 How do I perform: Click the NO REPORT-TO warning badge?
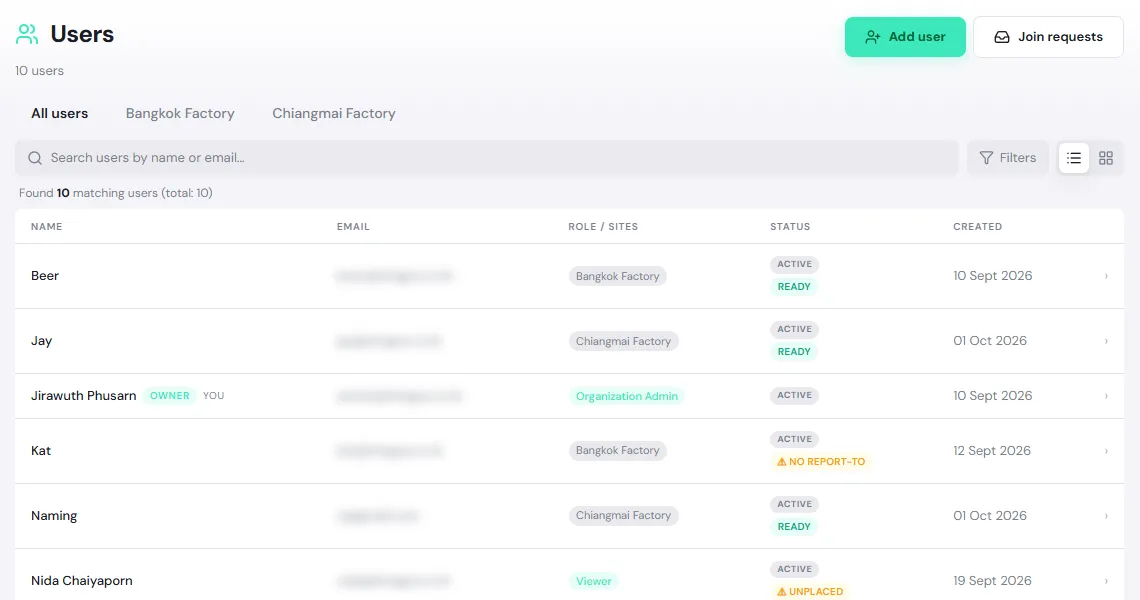(821, 462)
